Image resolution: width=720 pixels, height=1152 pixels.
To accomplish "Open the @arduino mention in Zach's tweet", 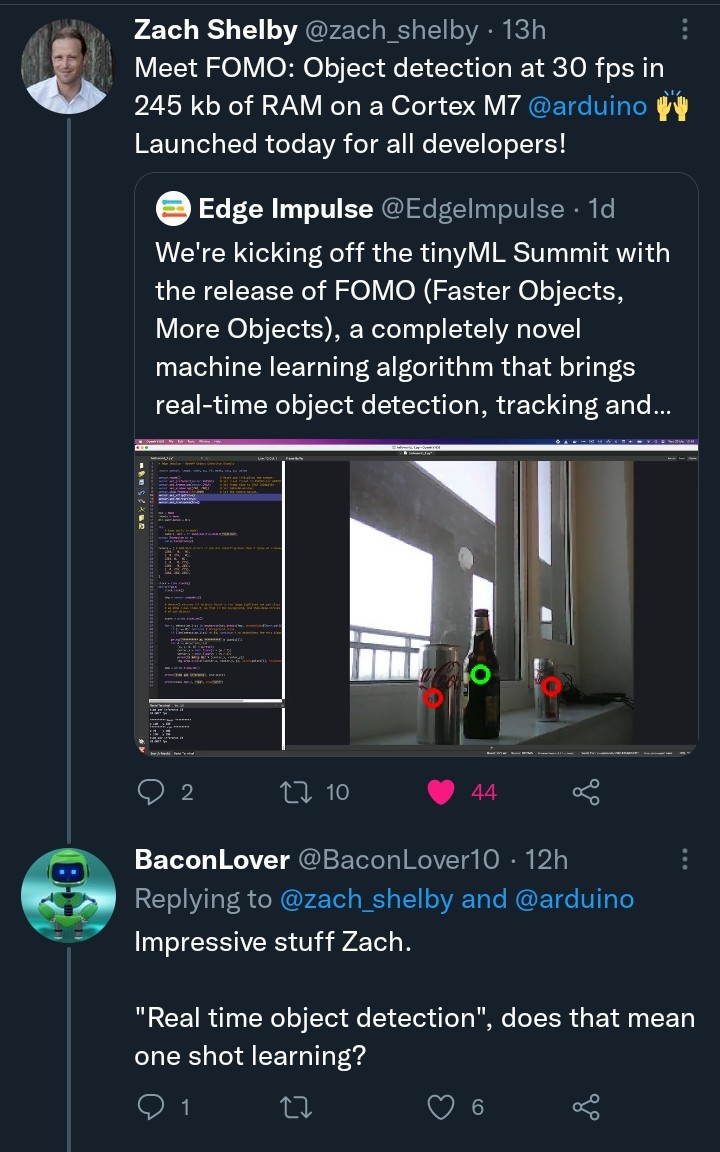I will [588, 106].
